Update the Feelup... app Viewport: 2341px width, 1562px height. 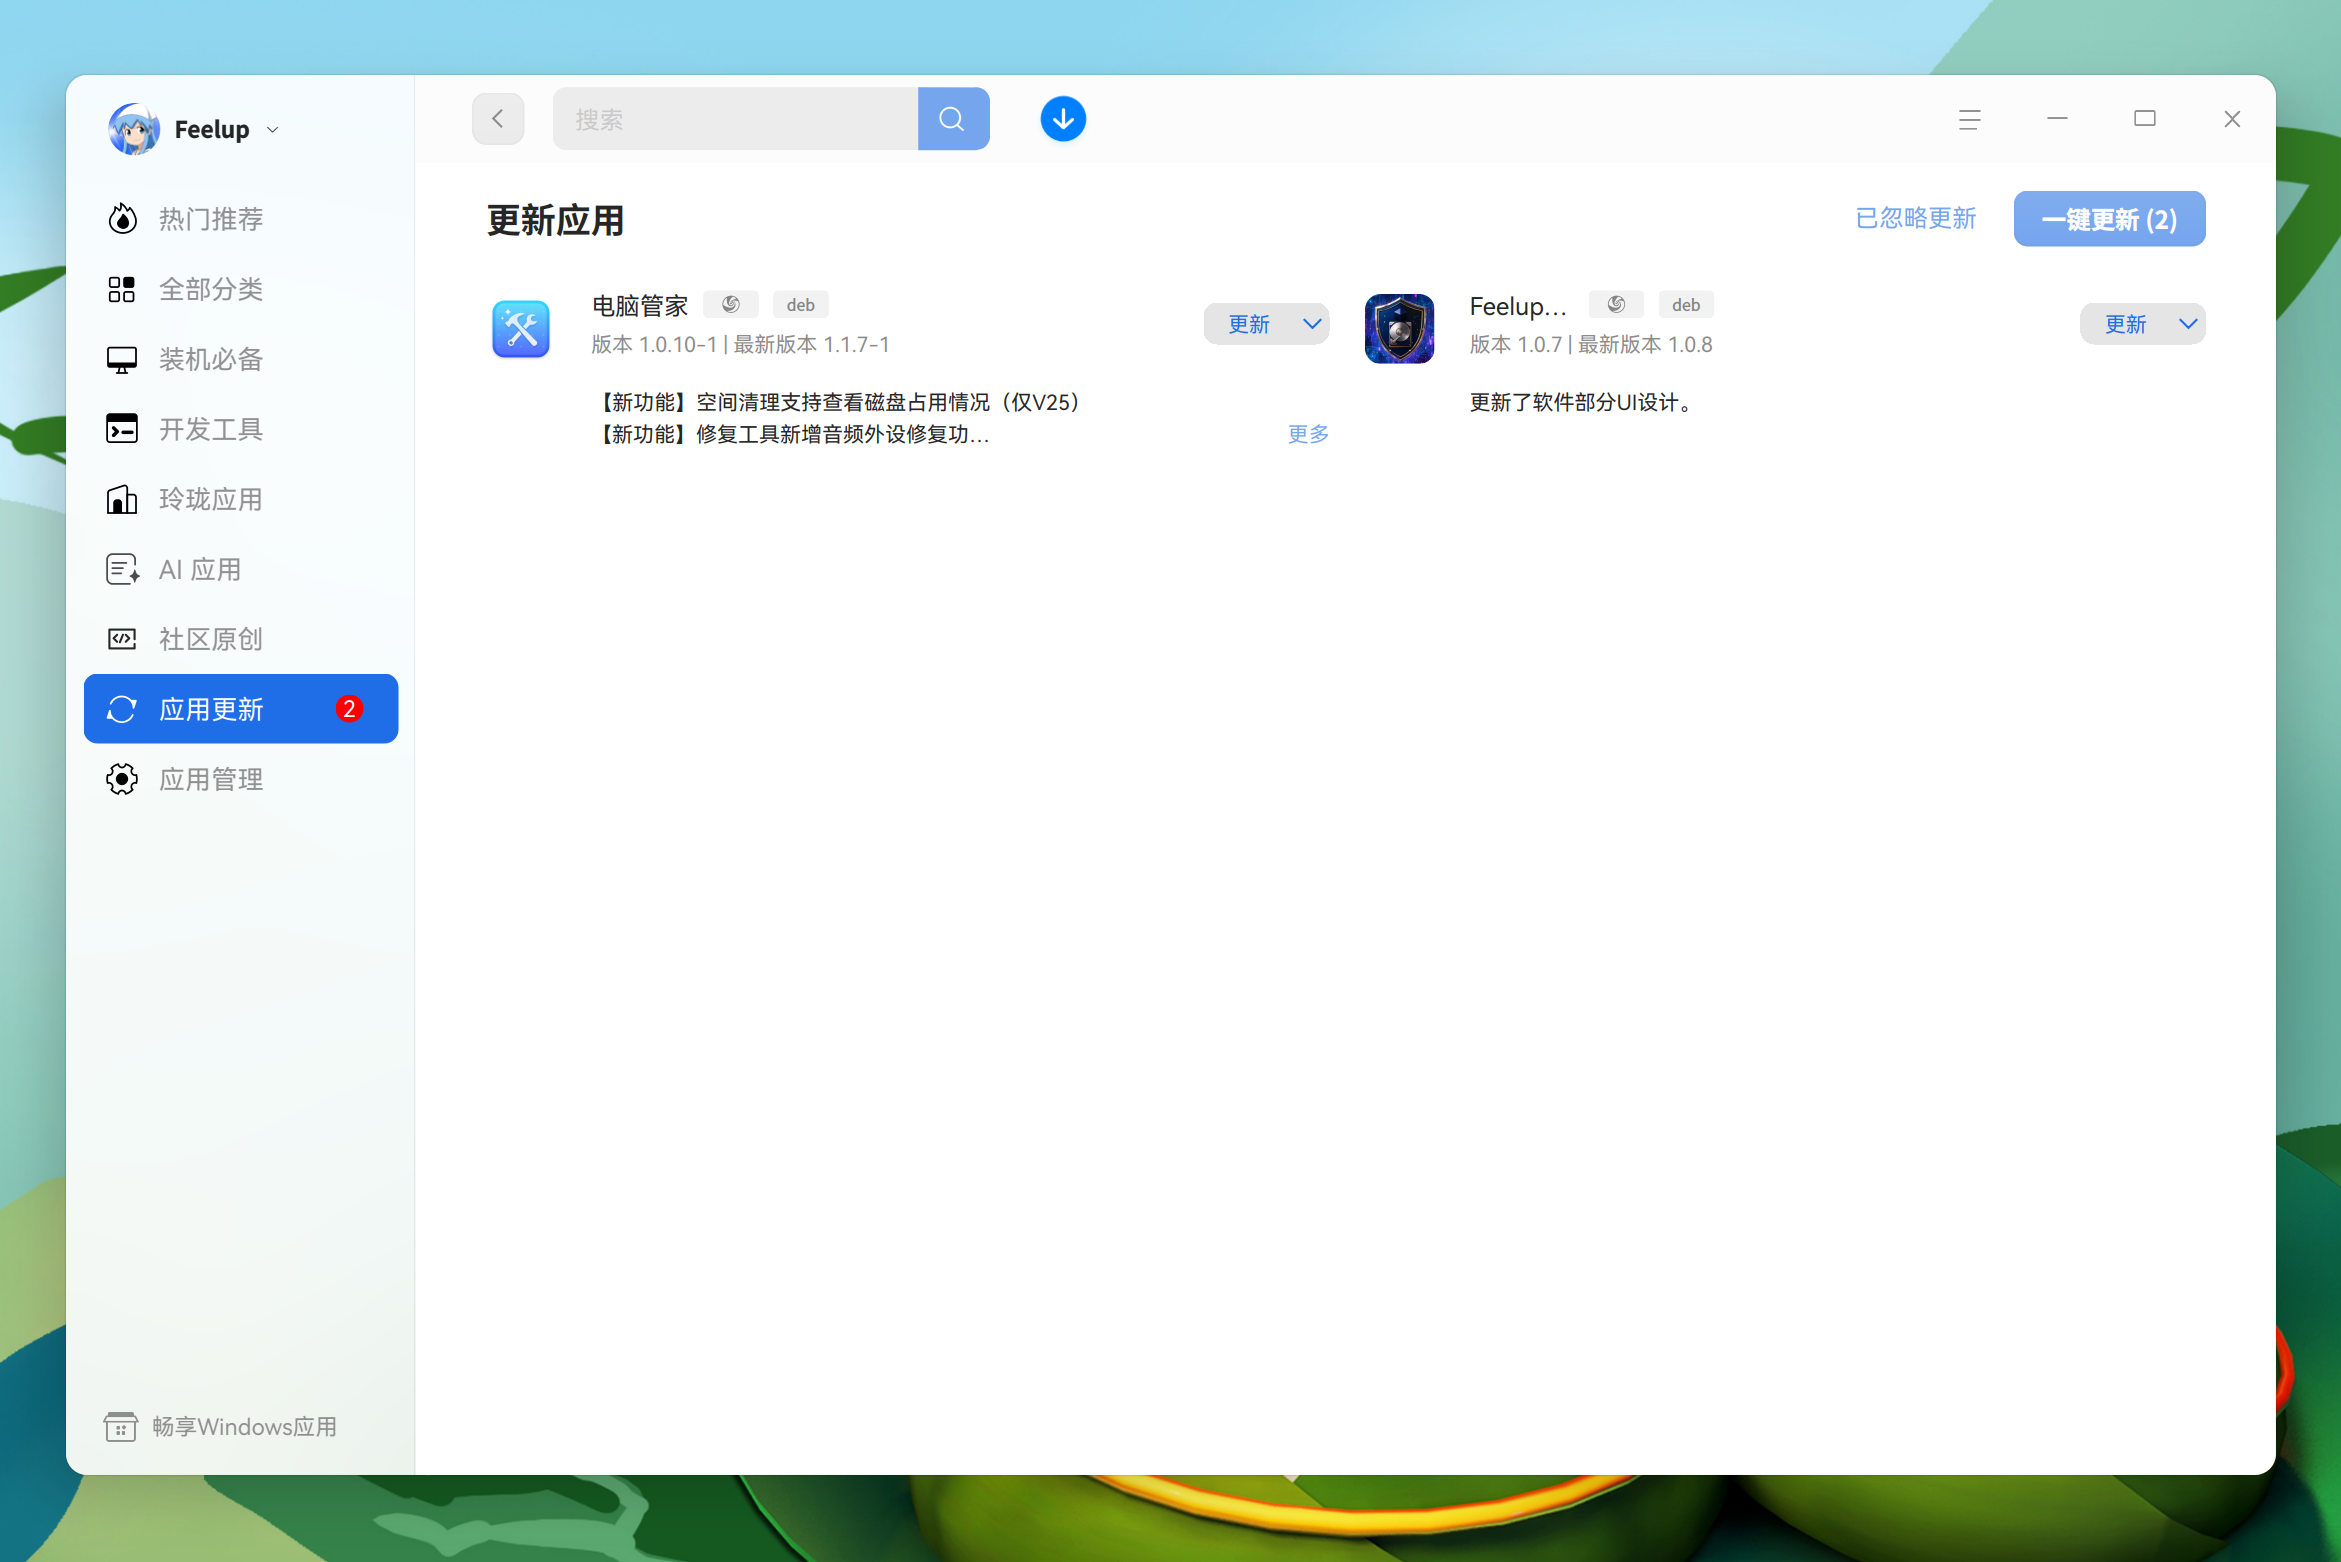coord(2125,324)
